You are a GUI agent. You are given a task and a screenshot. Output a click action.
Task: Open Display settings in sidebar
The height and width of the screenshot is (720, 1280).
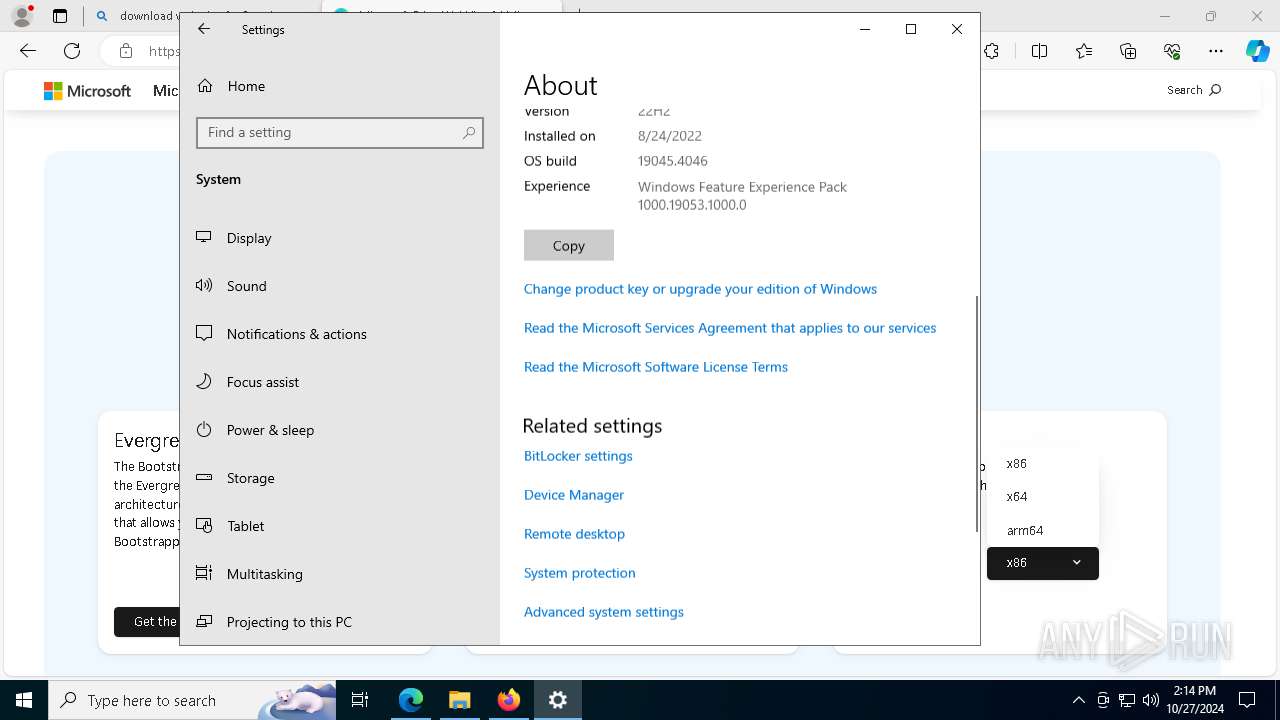pos(340,238)
